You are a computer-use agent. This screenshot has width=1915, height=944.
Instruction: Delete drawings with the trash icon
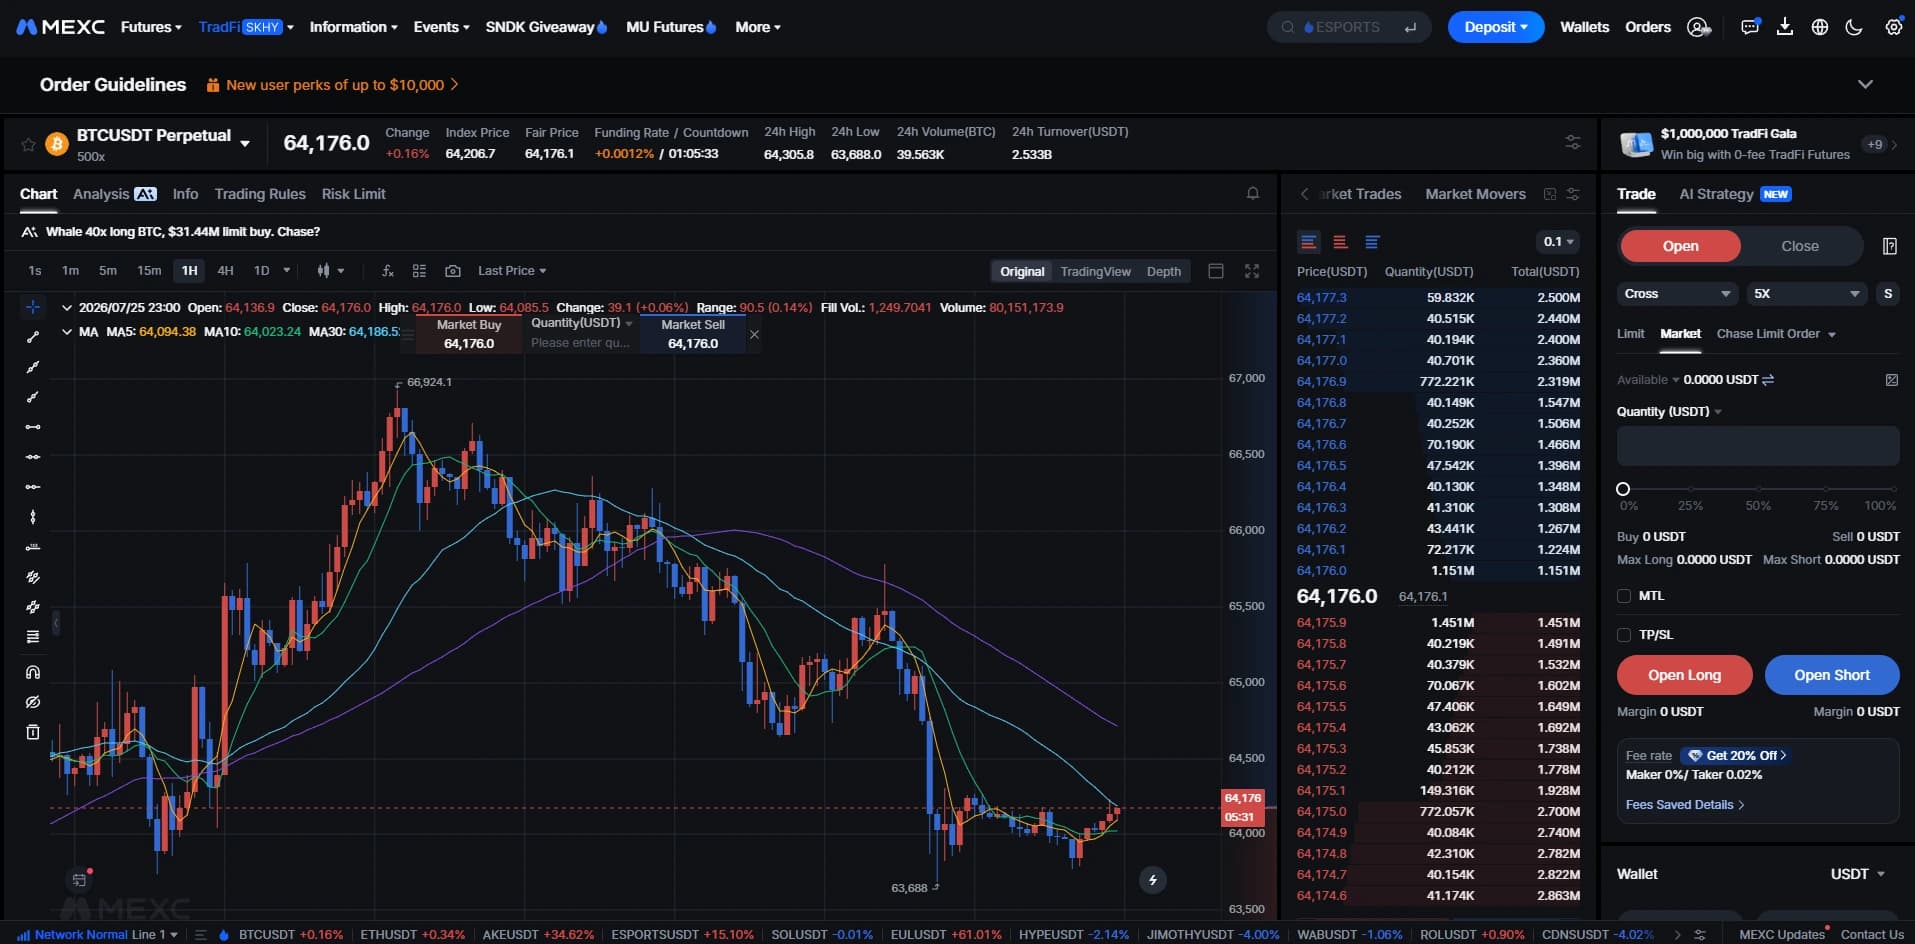[33, 732]
